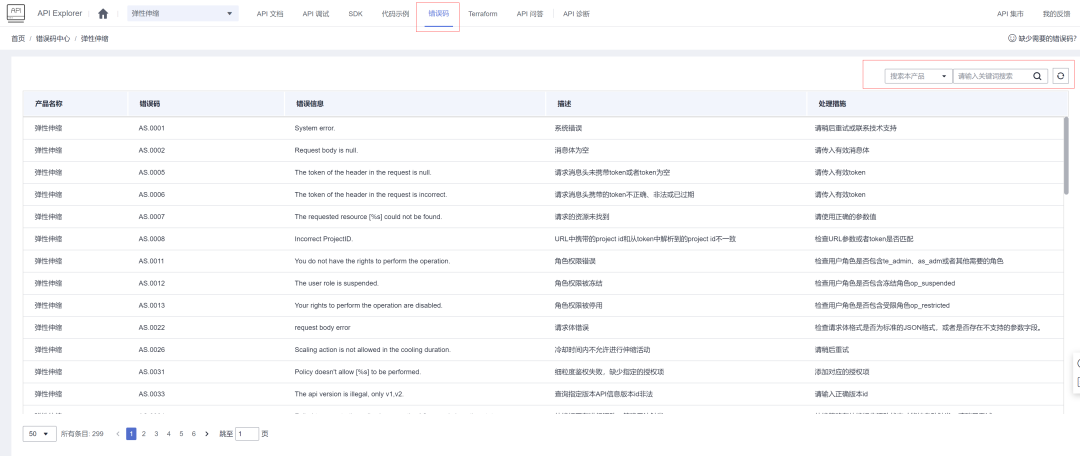Go to page 2
Image resolution: width=1080 pixels, height=456 pixels.
[x=143, y=434]
